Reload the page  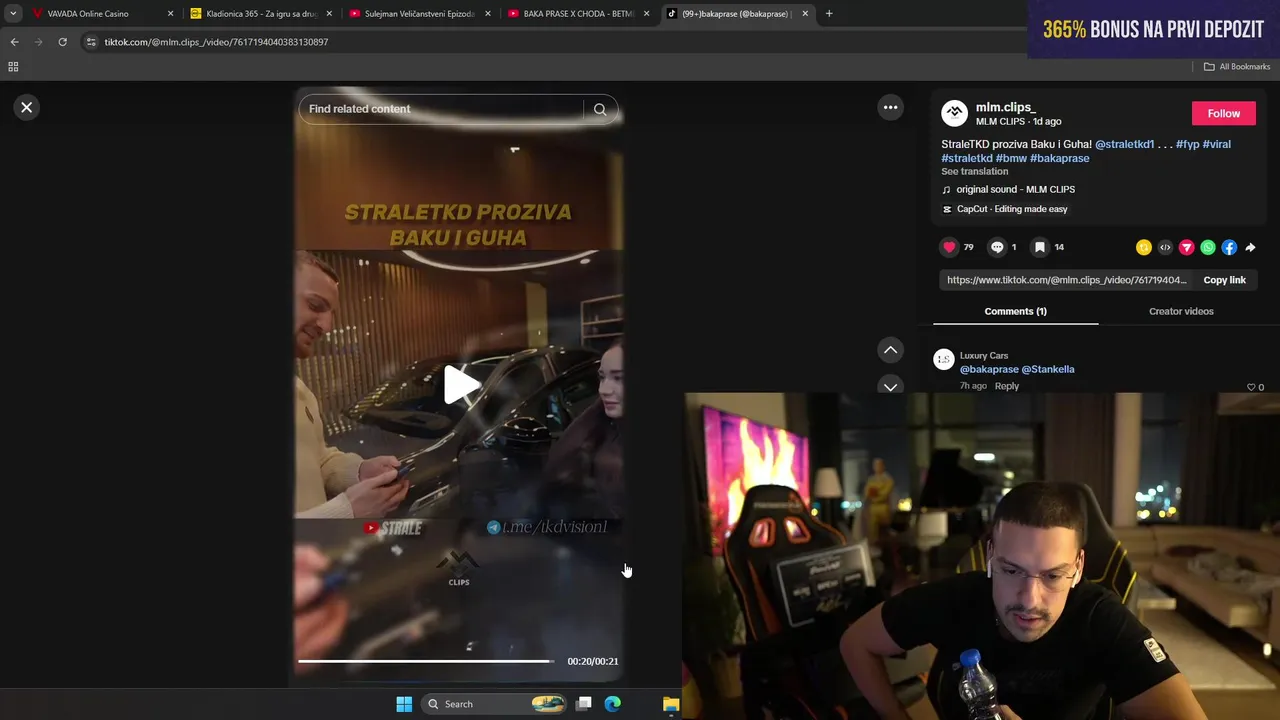click(62, 42)
